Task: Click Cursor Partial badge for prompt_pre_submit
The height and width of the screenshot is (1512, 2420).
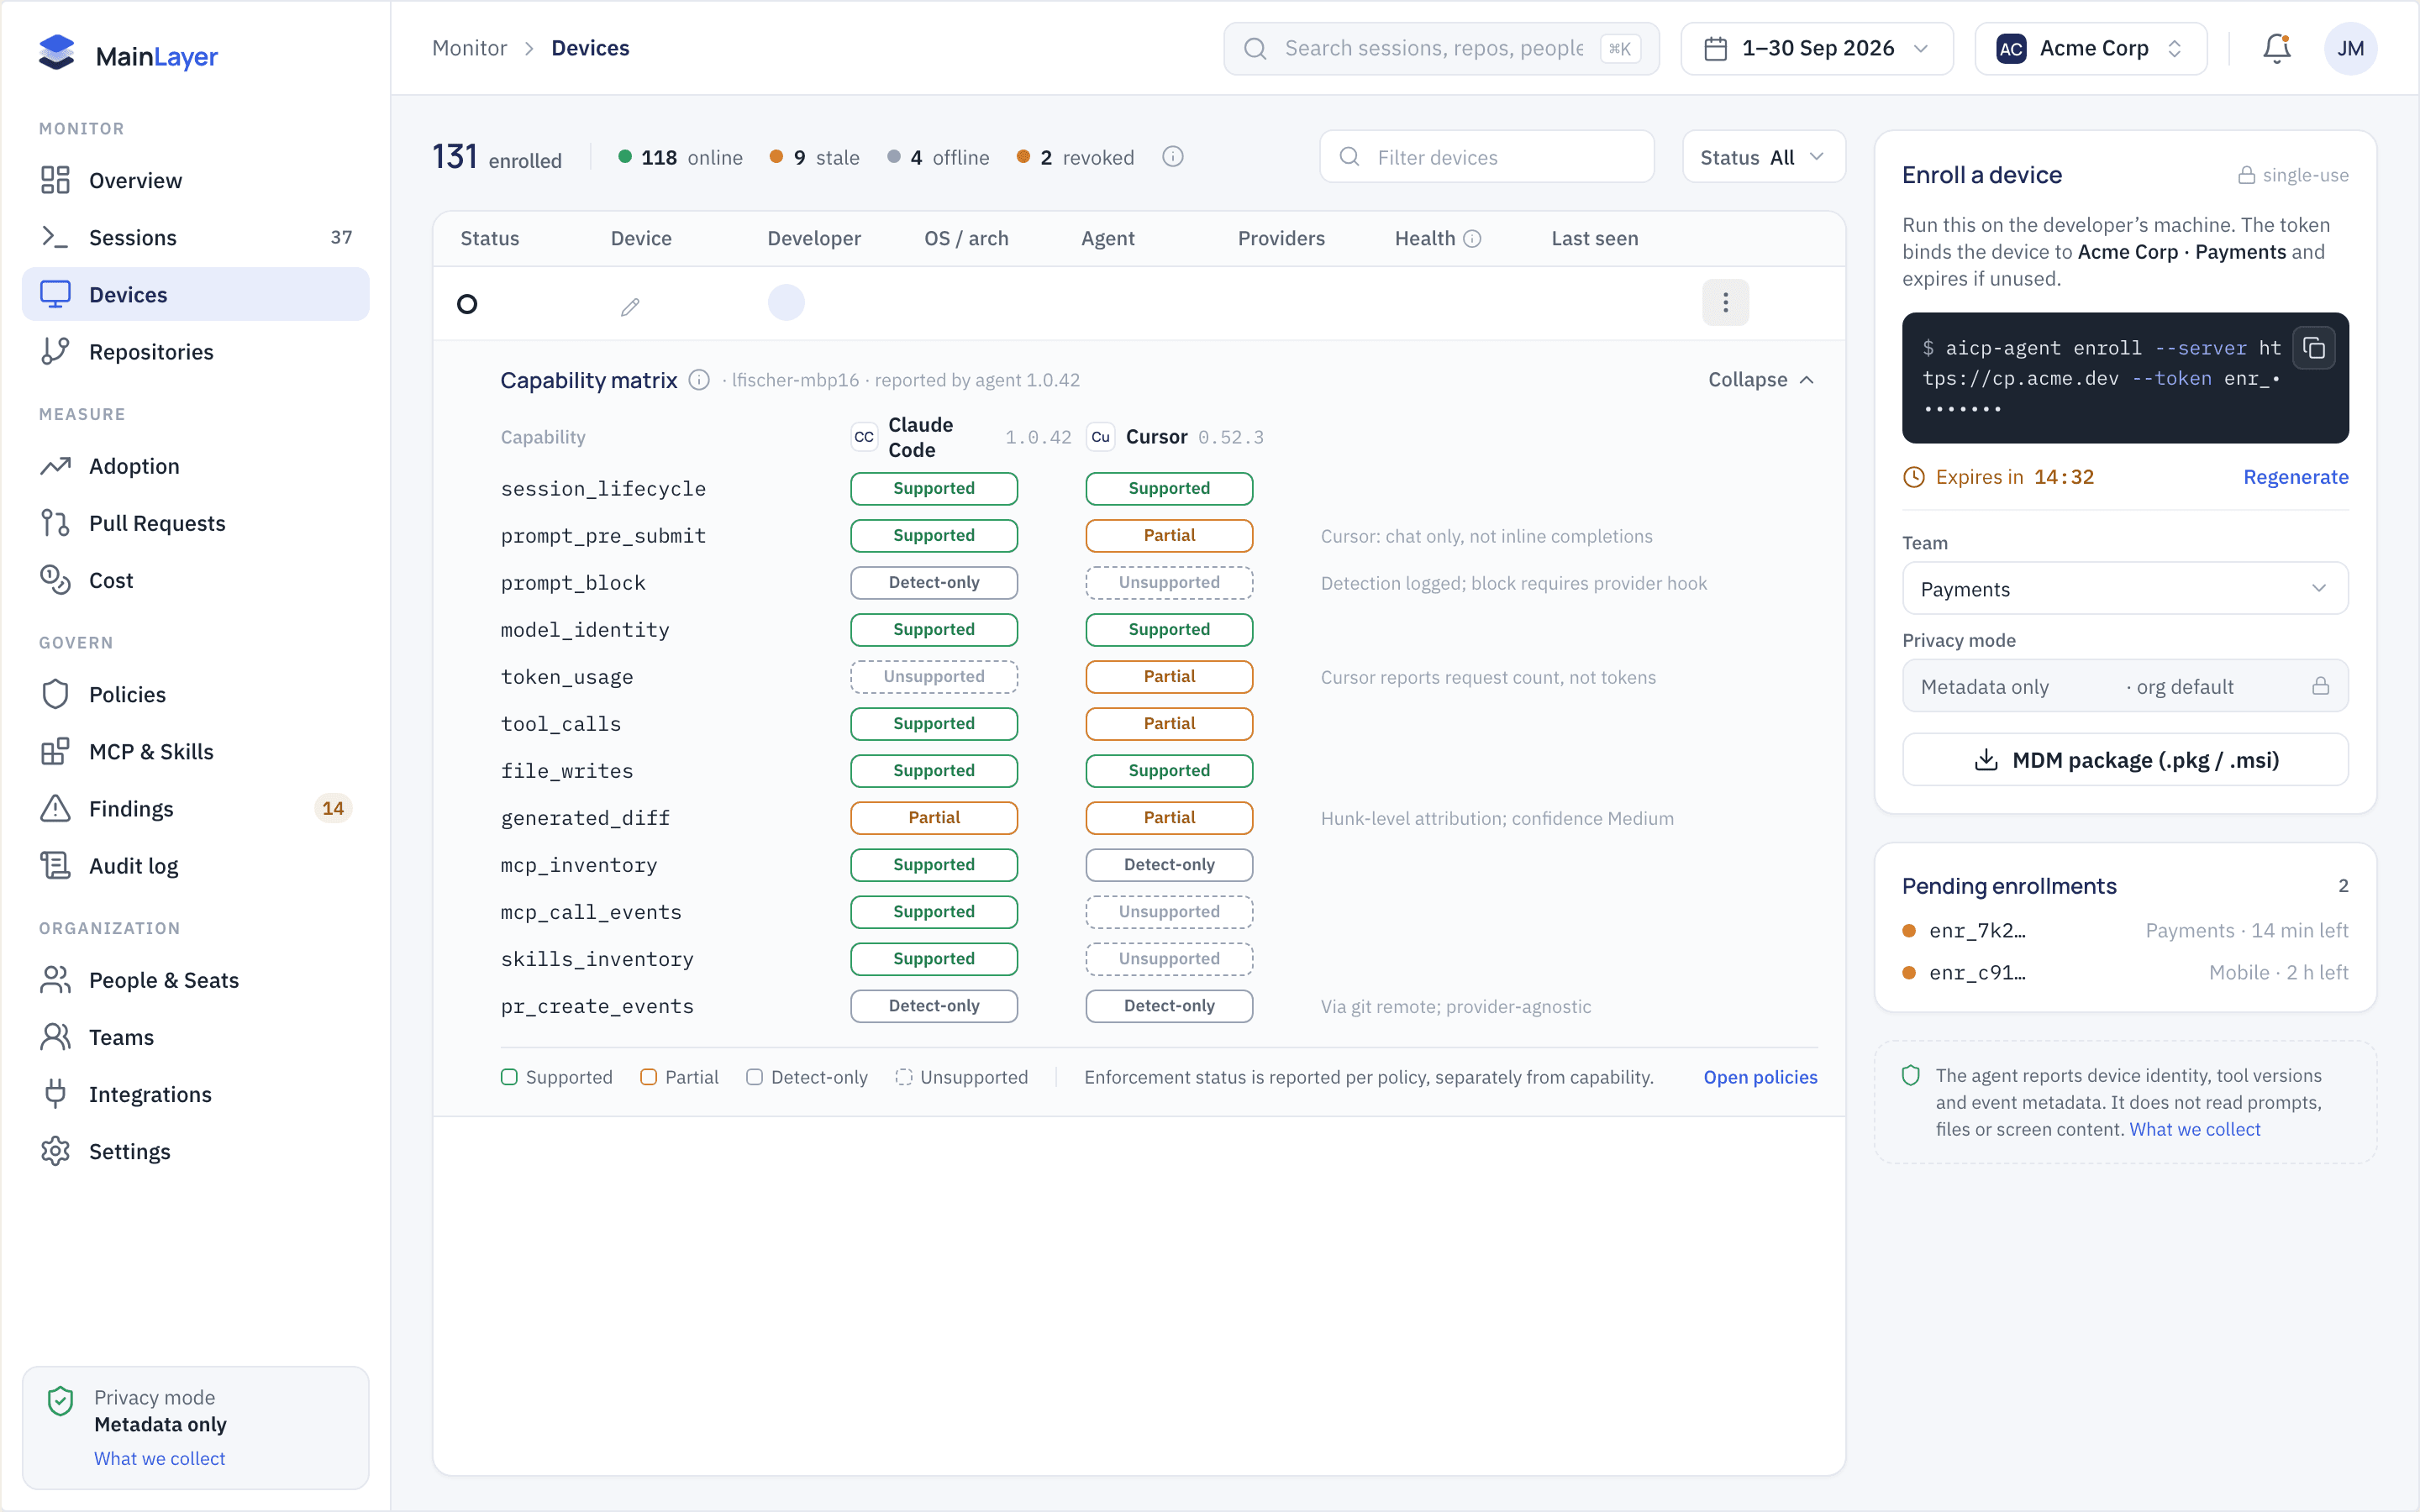Action: (x=1169, y=536)
